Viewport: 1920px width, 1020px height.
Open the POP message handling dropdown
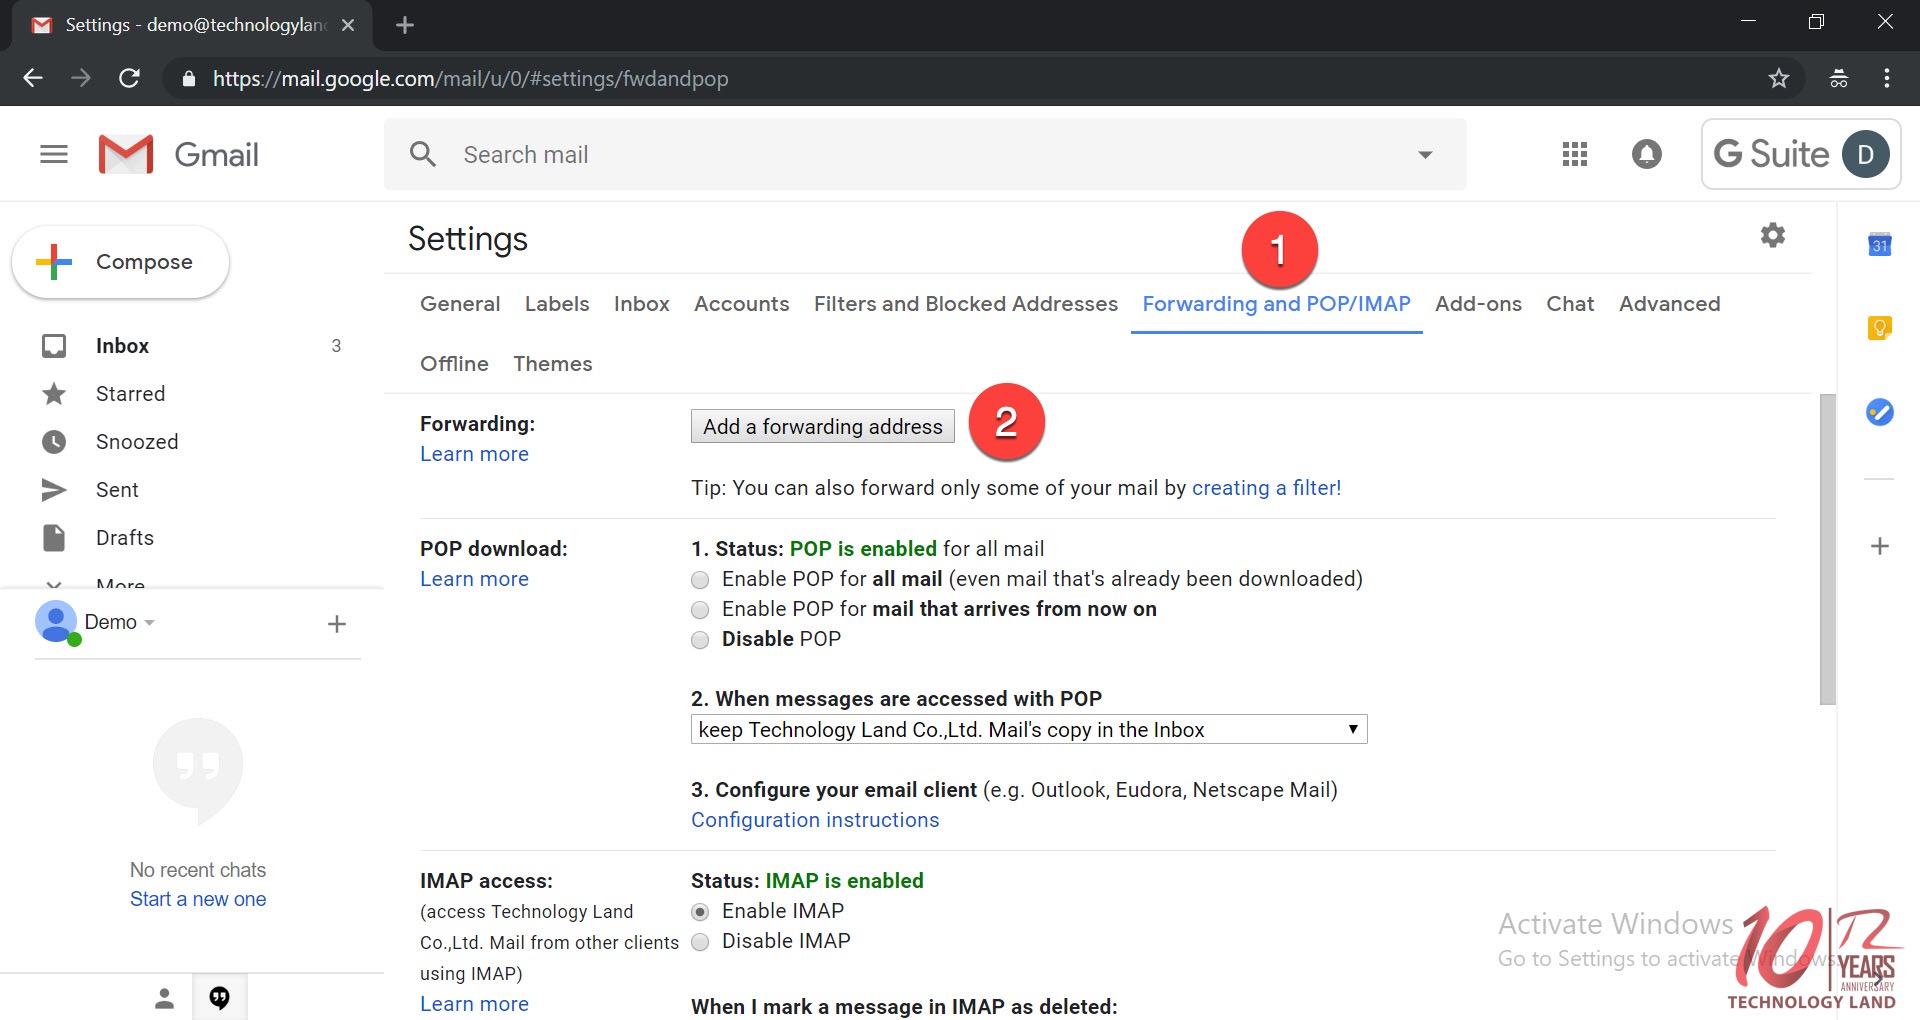[x=1029, y=729]
